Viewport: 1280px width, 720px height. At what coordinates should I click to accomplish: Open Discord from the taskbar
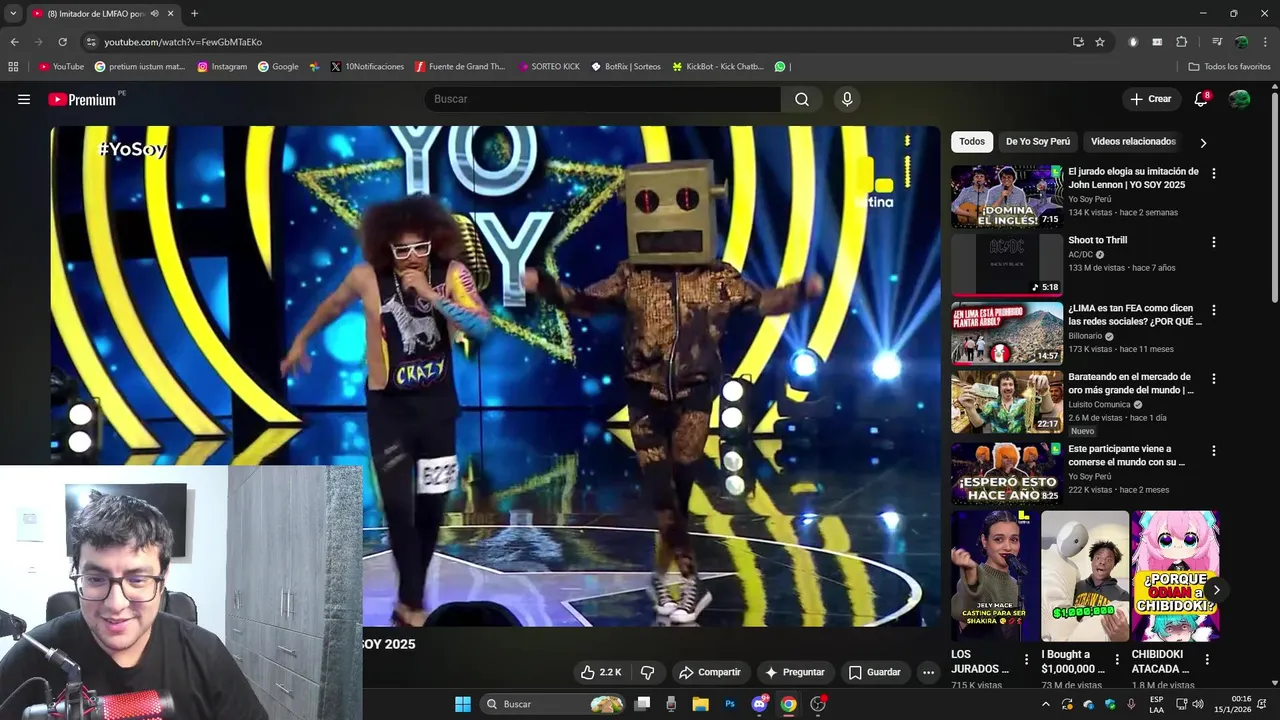tap(759, 704)
